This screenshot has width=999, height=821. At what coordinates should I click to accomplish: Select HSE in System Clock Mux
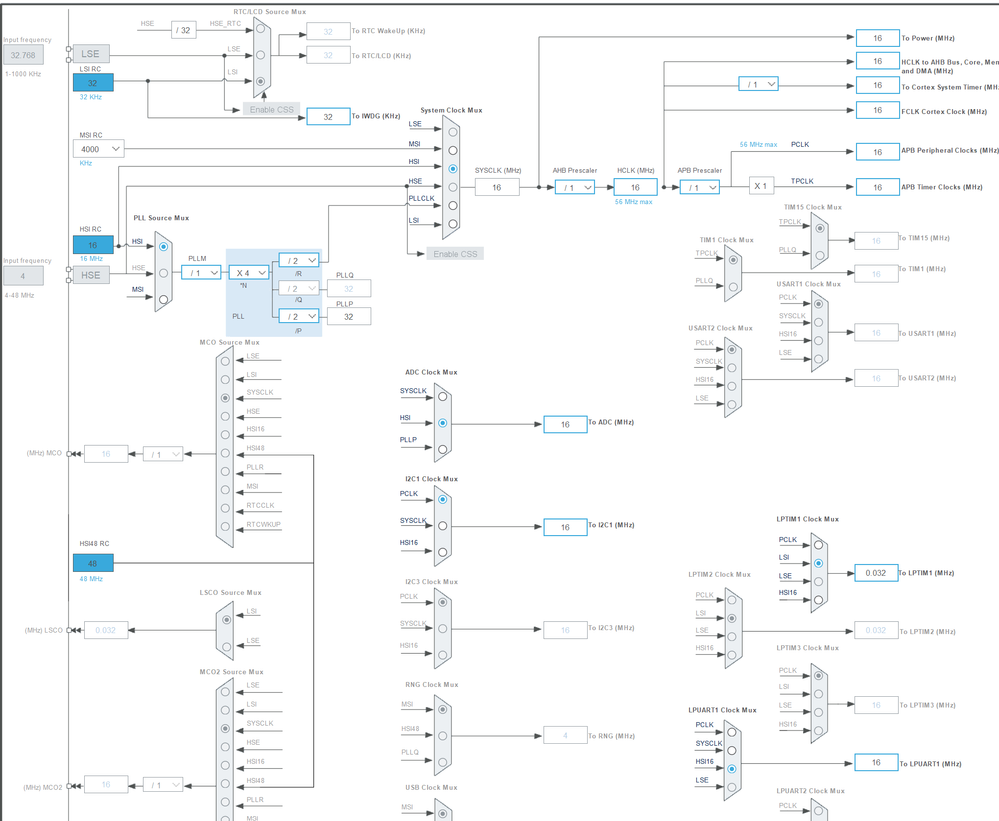(452, 187)
